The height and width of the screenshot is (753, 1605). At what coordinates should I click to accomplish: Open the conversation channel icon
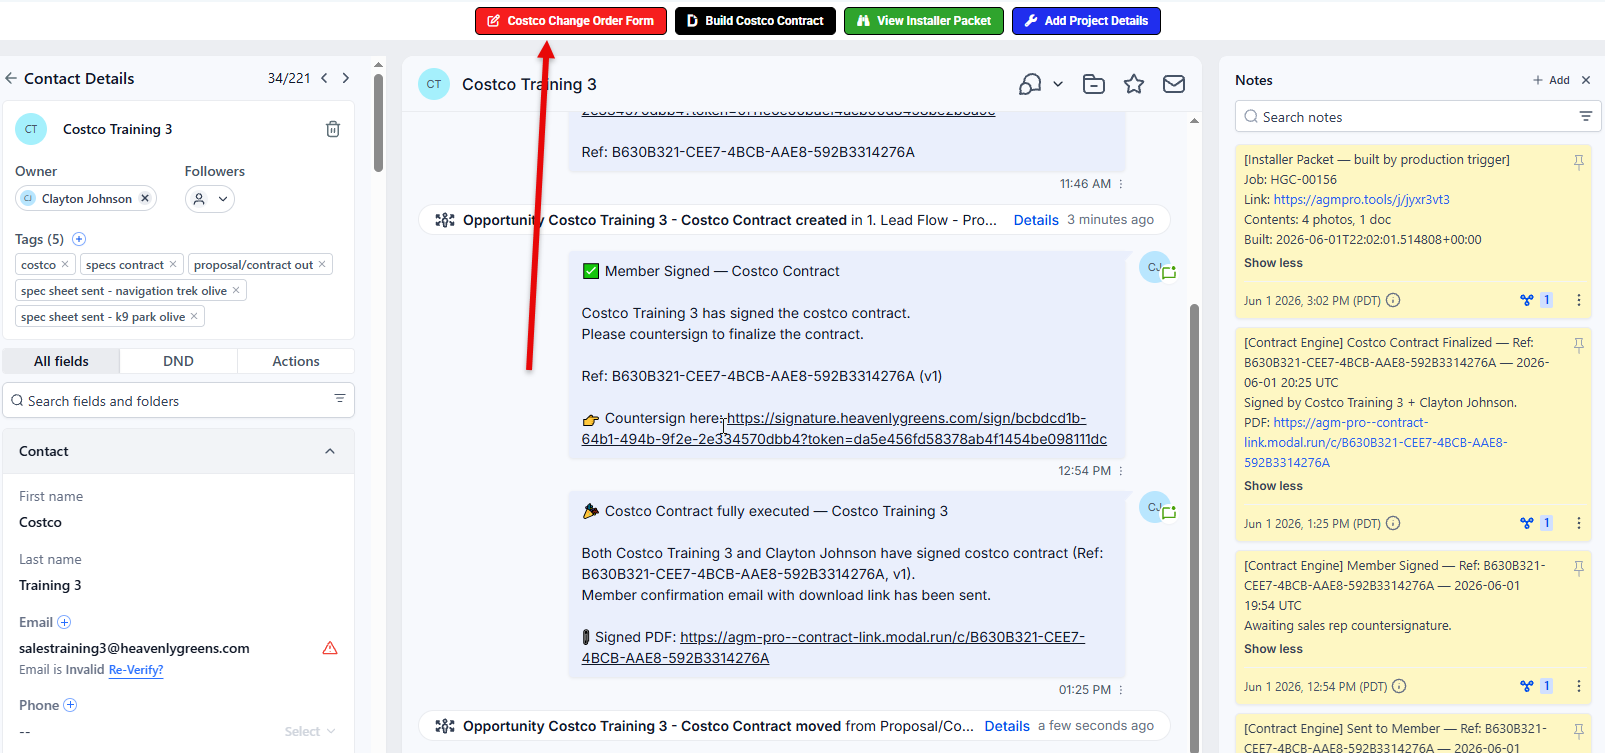point(1030,84)
